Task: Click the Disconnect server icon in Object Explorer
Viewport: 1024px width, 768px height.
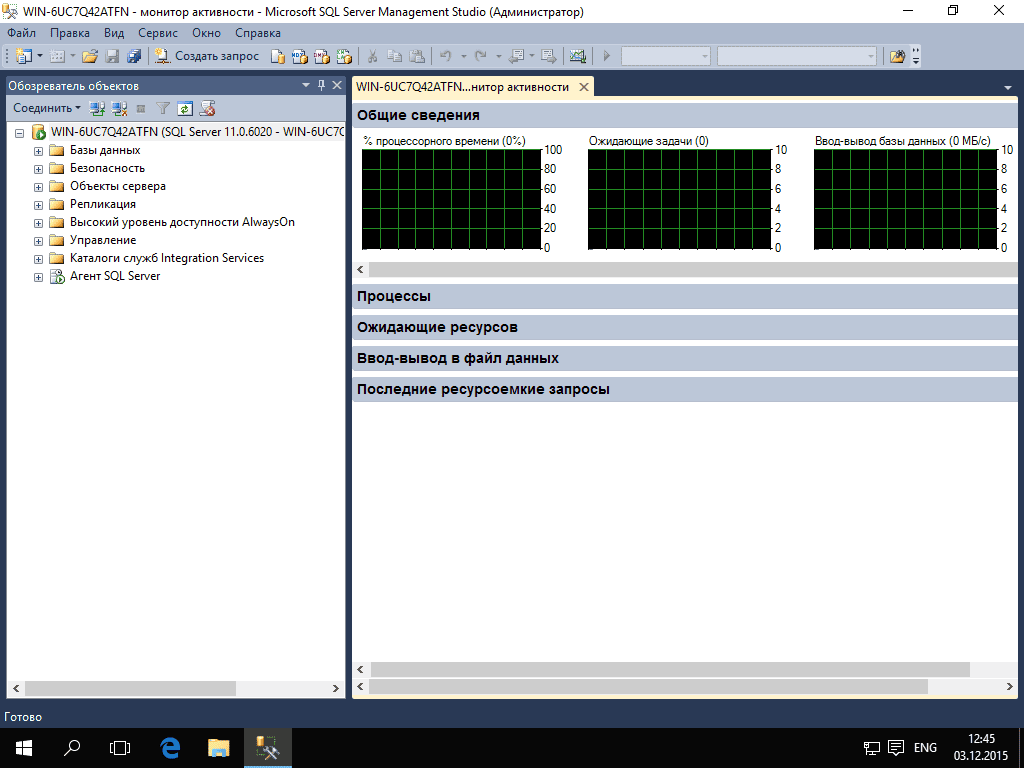Action: 119,108
